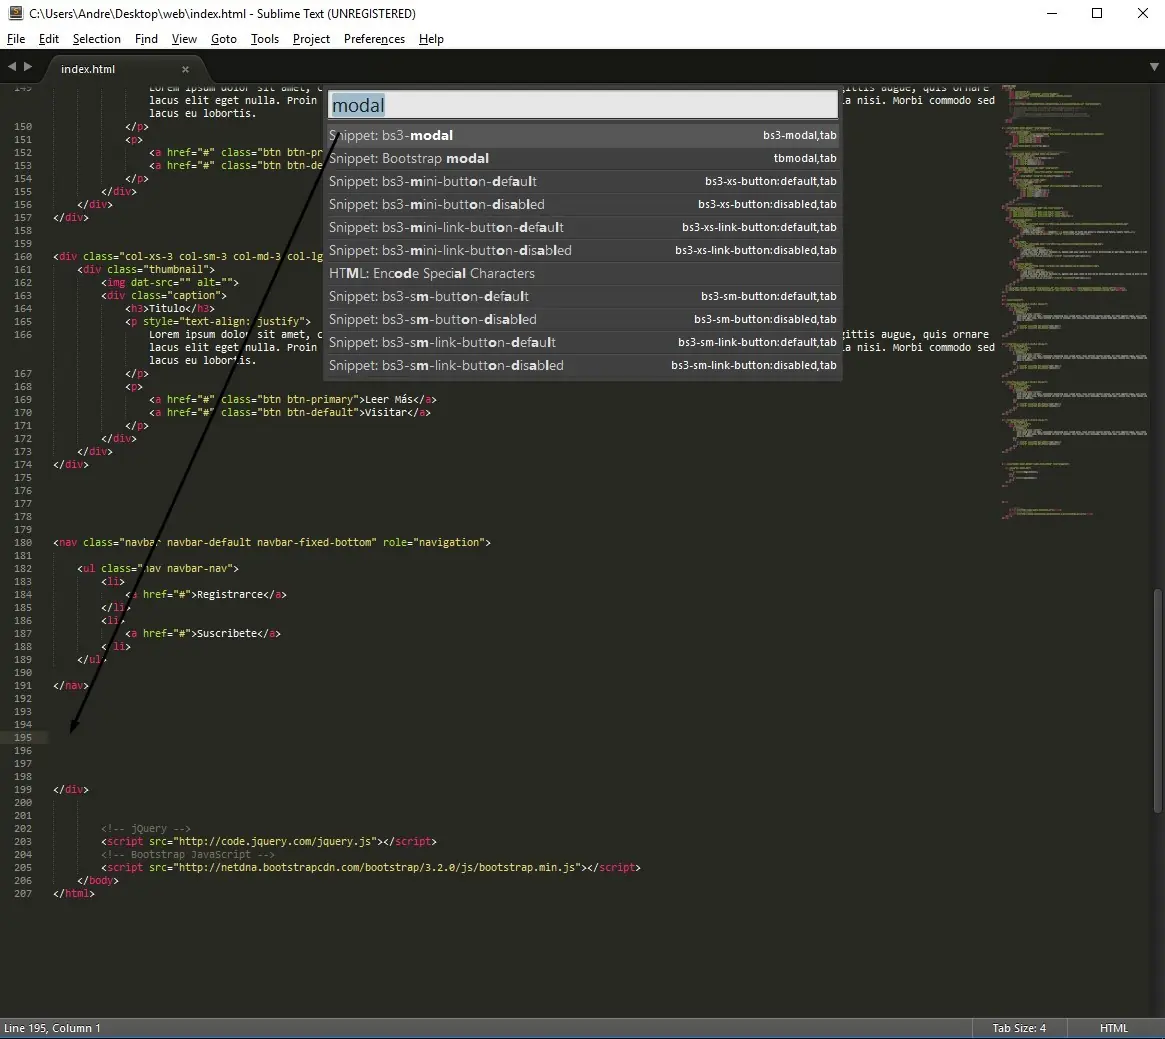This screenshot has width=1165, height=1039.
Task: Click line number 199 in gutter
Action: point(23,789)
